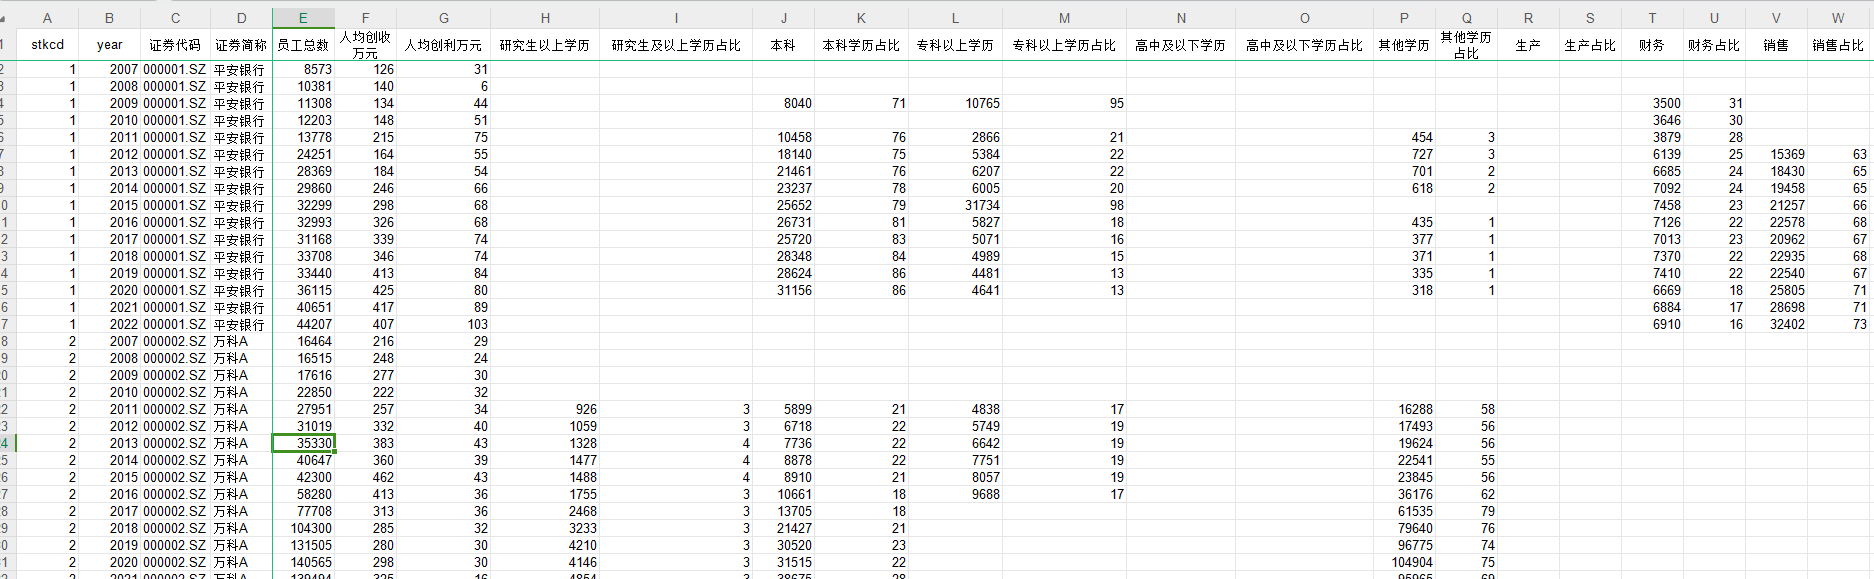Select the 专科以上学历占比 header cell
The height and width of the screenshot is (579, 1874).
coord(1064,45)
